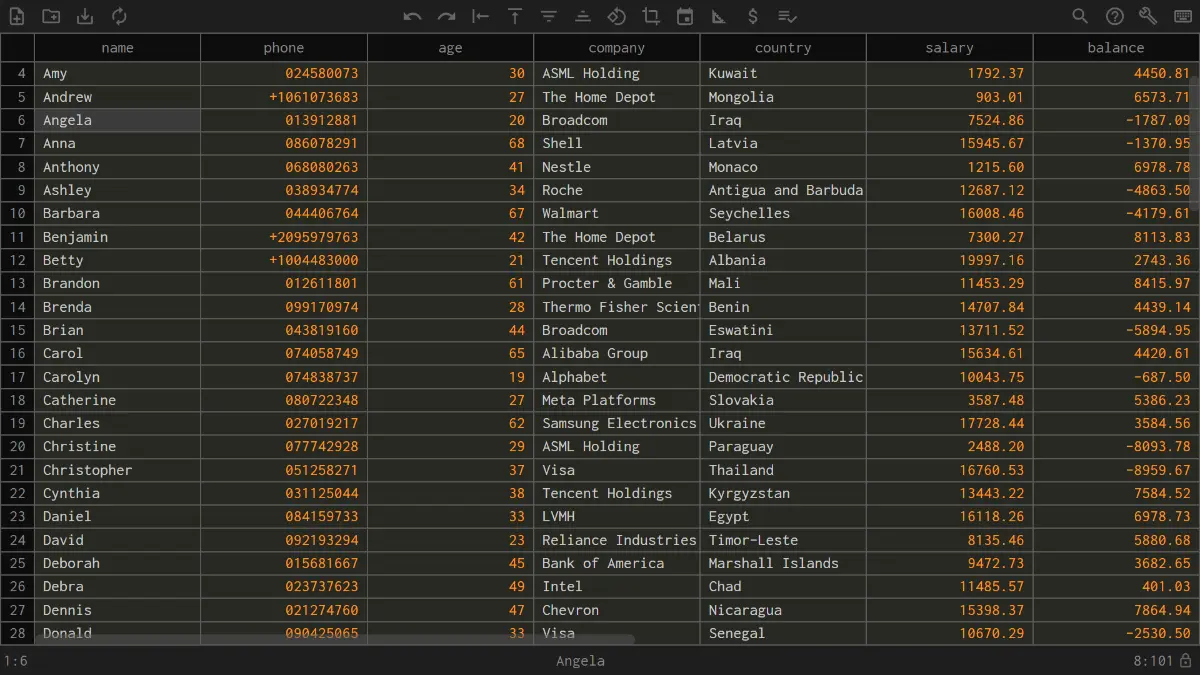Click the age cell "19"

[450, 377]
